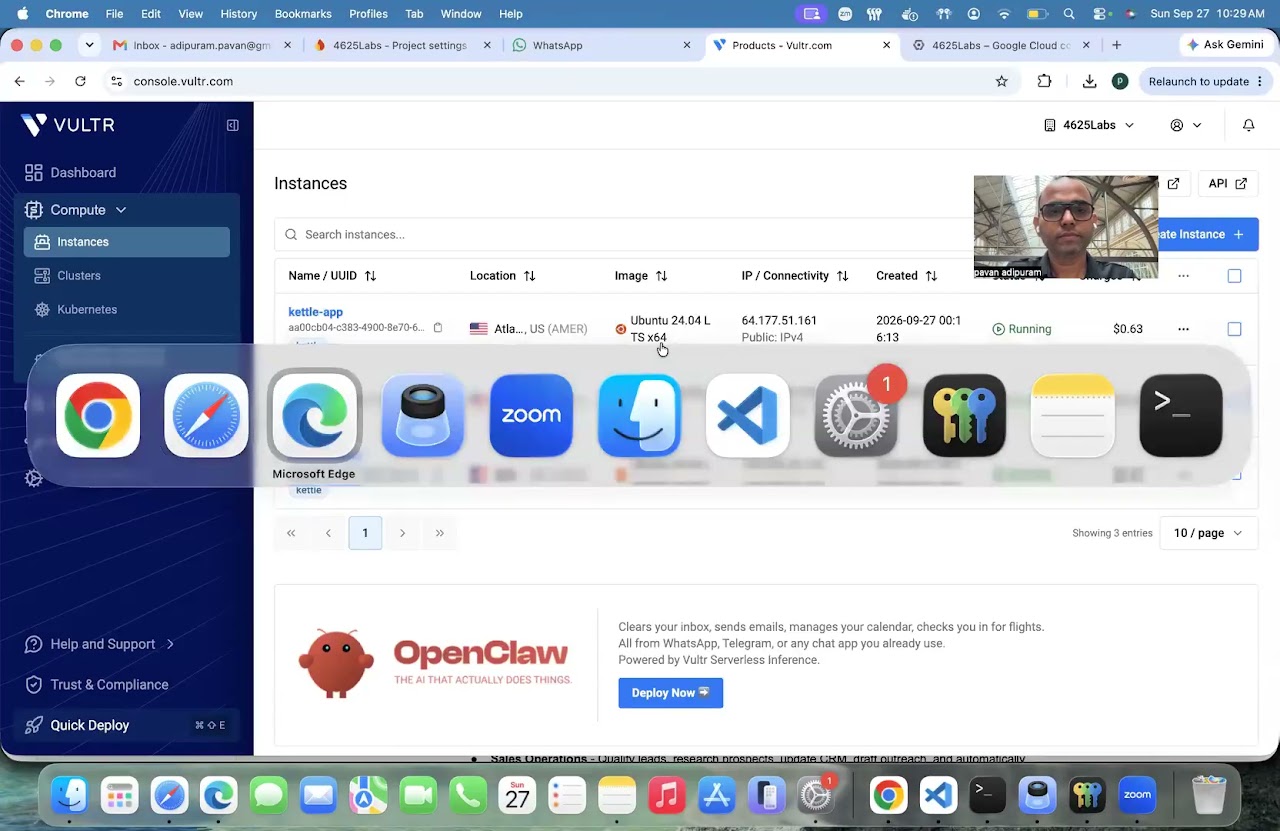
Task: Change the 10 / page dropdown
Action: tap(1208, 533)
